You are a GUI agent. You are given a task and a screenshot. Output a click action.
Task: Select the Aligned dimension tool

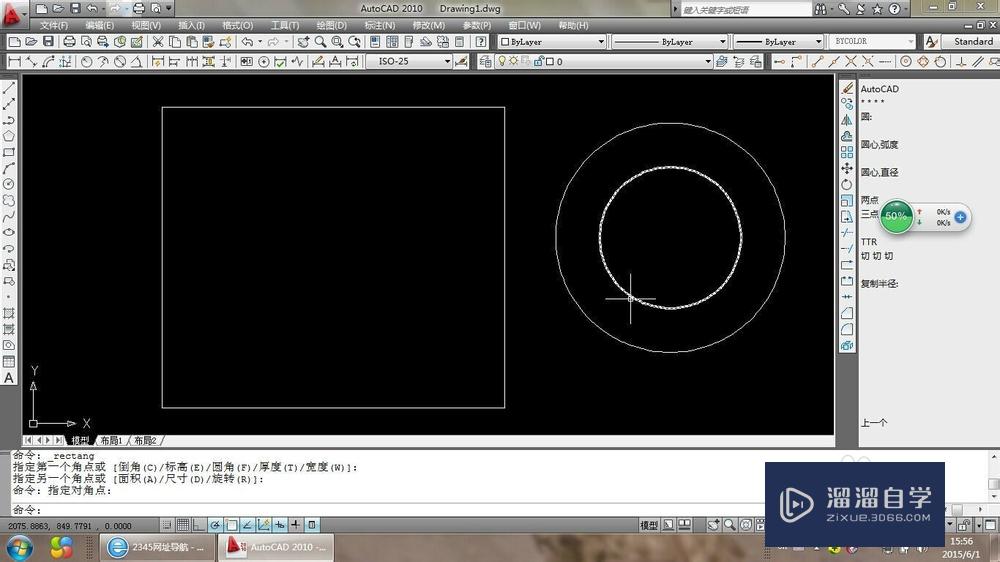[x=31, y=62]
